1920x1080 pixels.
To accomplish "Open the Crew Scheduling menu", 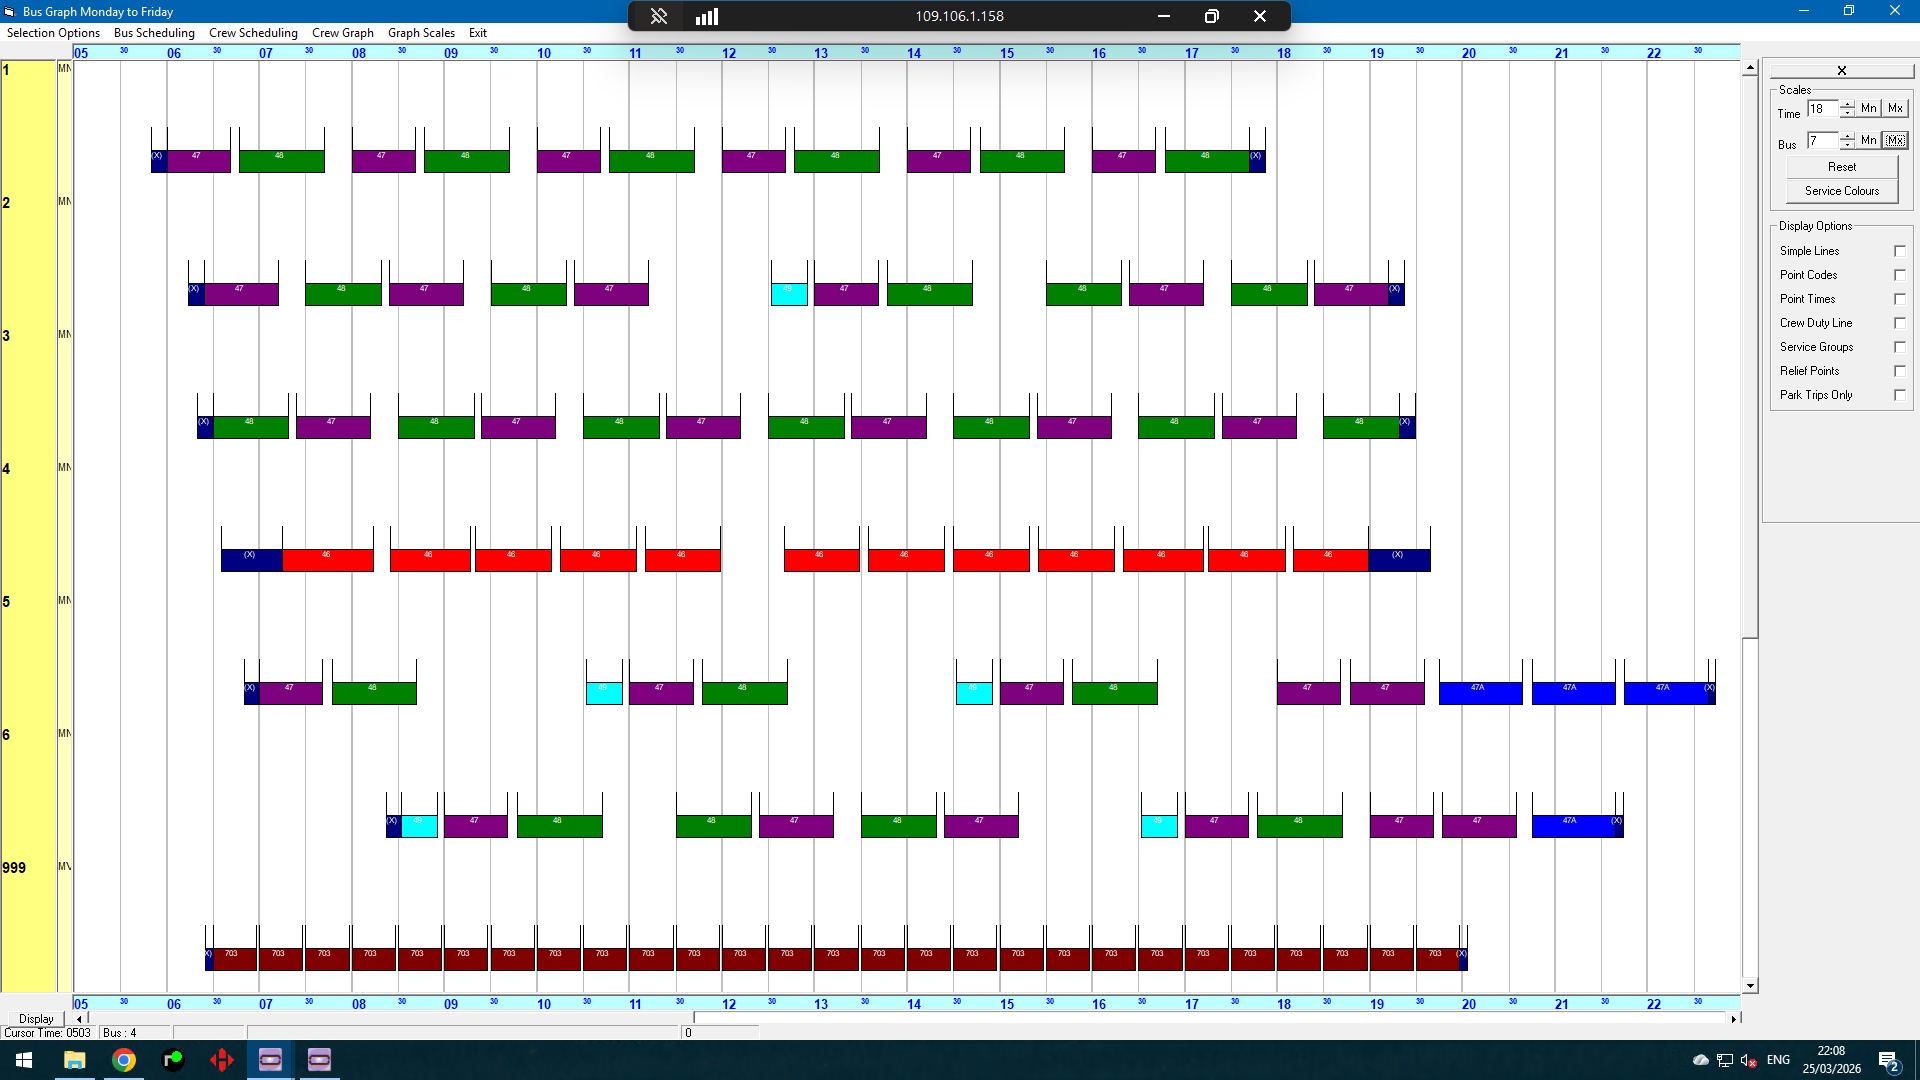I will (253, 33).
